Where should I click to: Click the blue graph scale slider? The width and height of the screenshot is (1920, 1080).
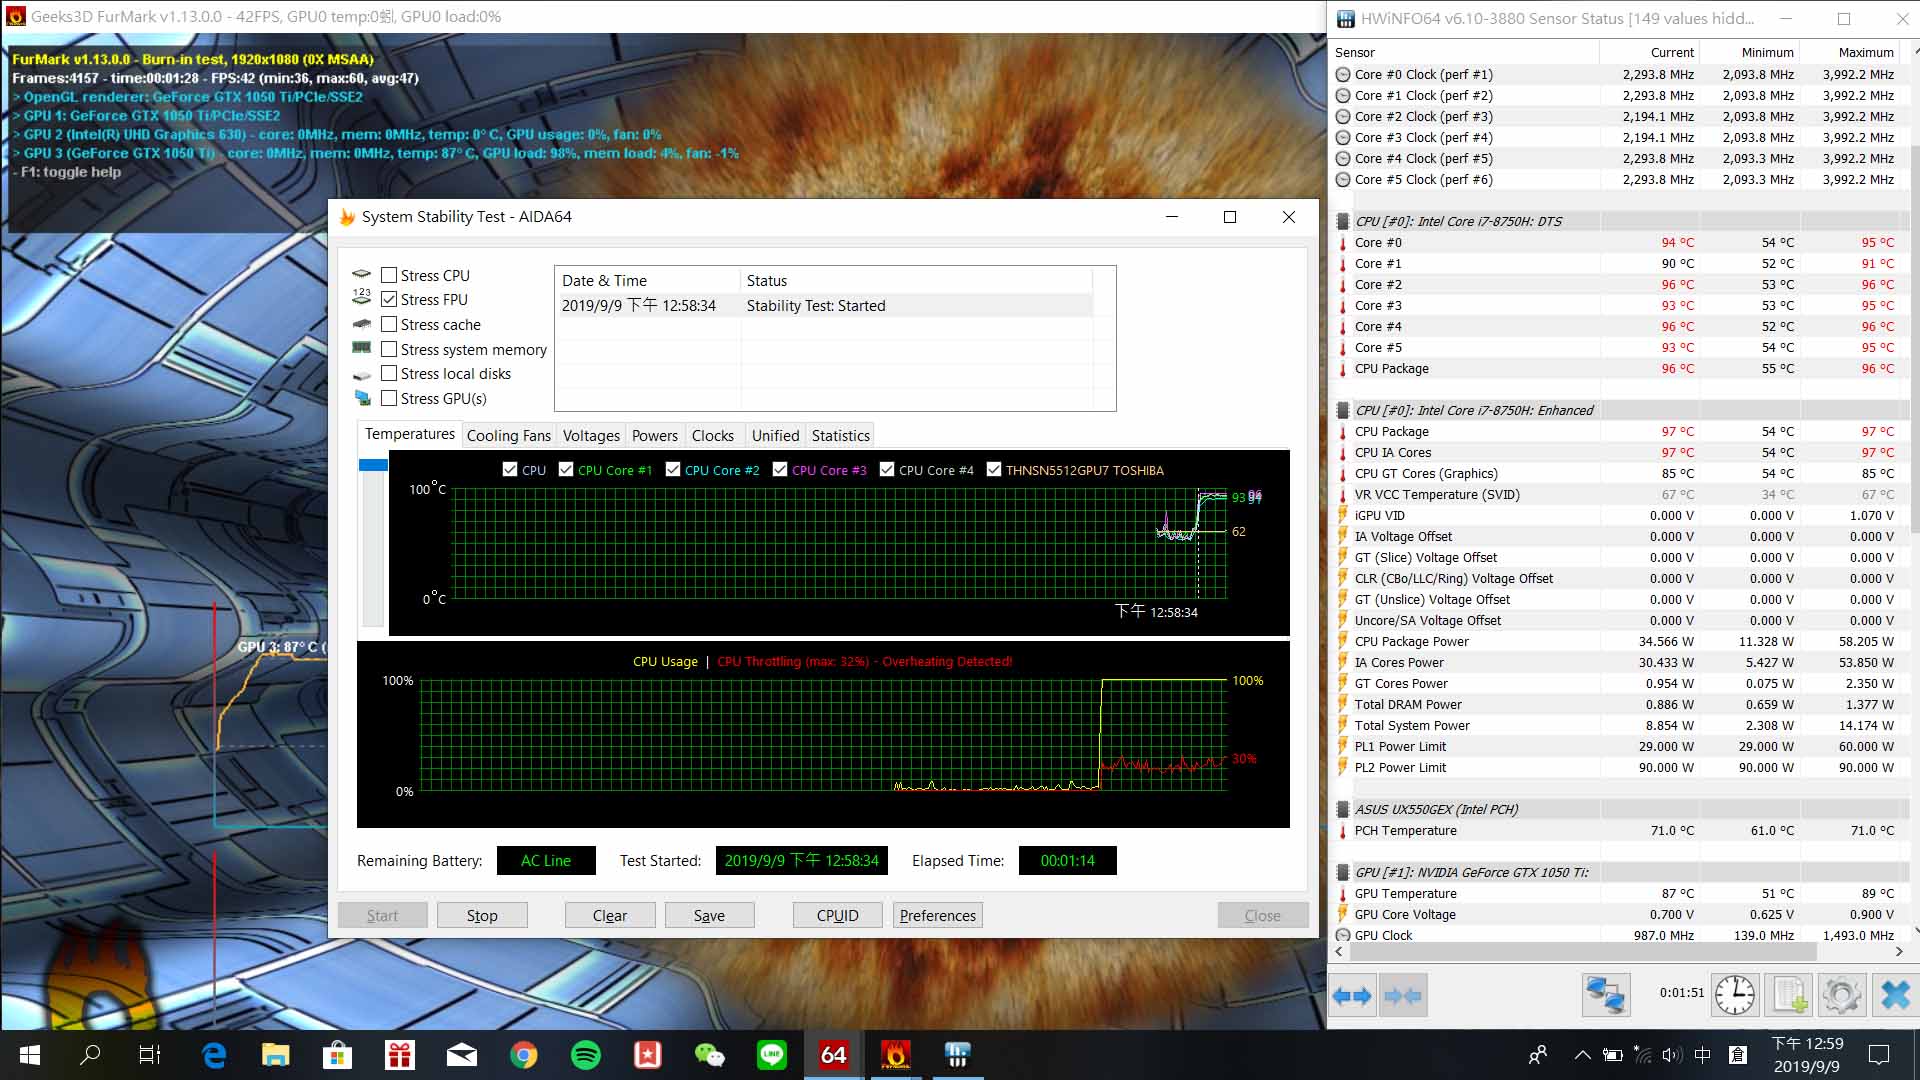coord(373,465)
